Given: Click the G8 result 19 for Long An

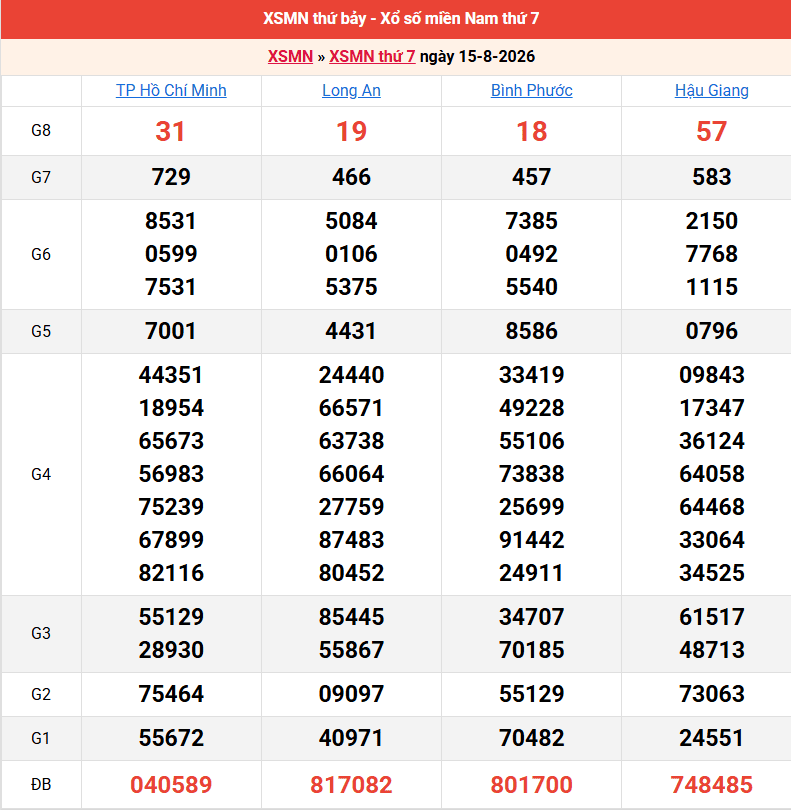Looking at the screenshot, I should point(351,131).
